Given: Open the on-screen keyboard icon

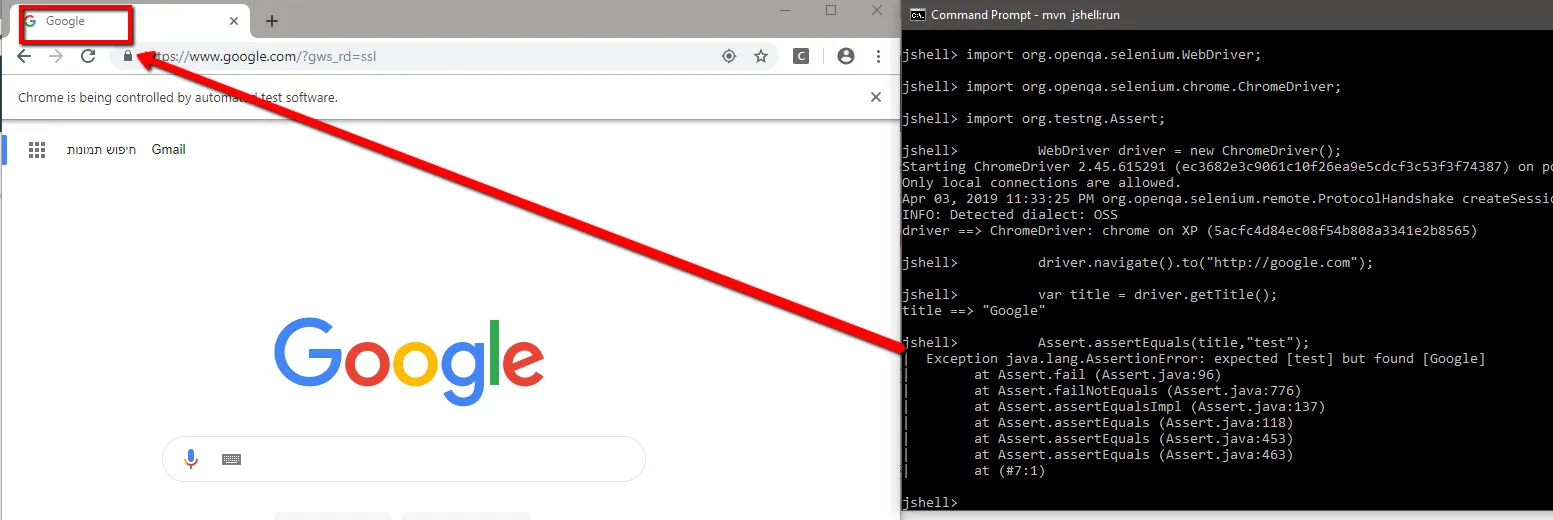Looking at the screenshot, I should coord(232,459).
